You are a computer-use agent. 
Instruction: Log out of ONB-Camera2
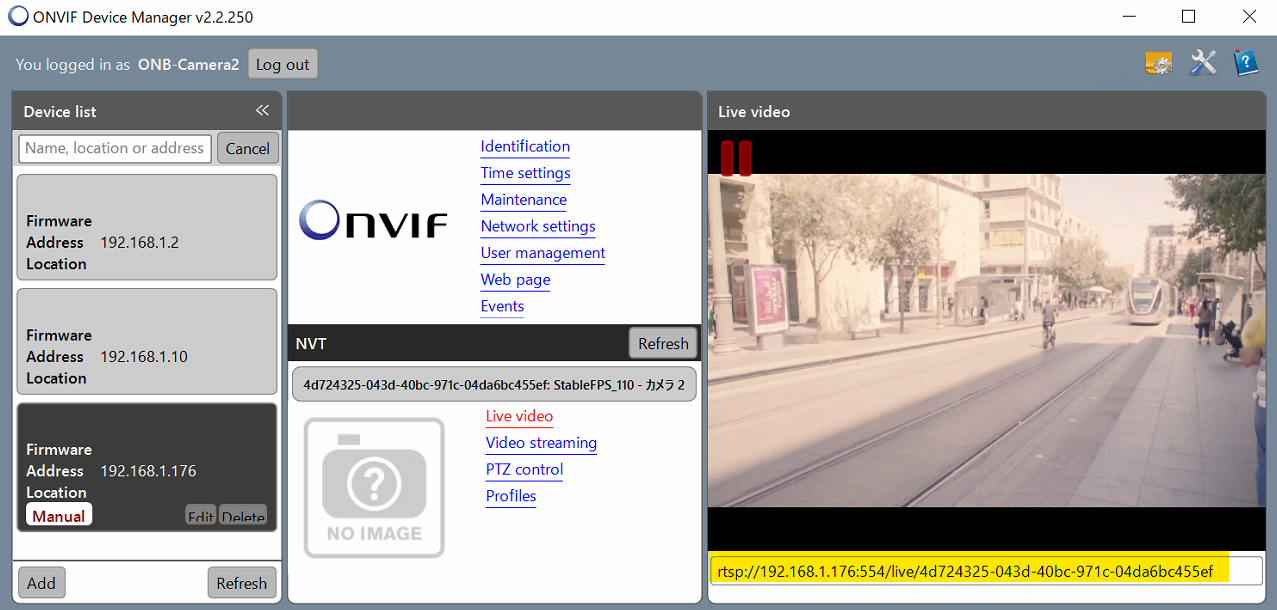pyautogui.click(x=282, y=64)
